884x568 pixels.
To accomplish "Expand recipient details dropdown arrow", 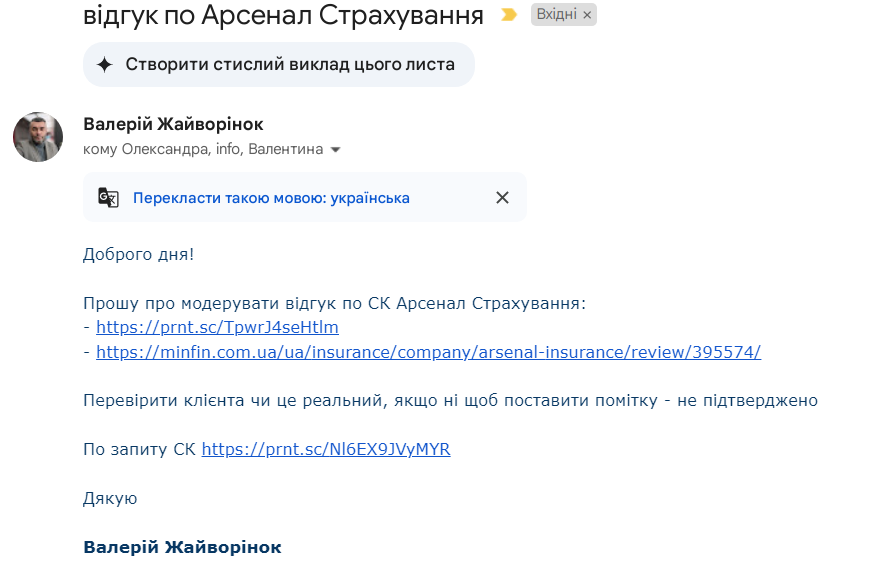I will tap(336, 150).
